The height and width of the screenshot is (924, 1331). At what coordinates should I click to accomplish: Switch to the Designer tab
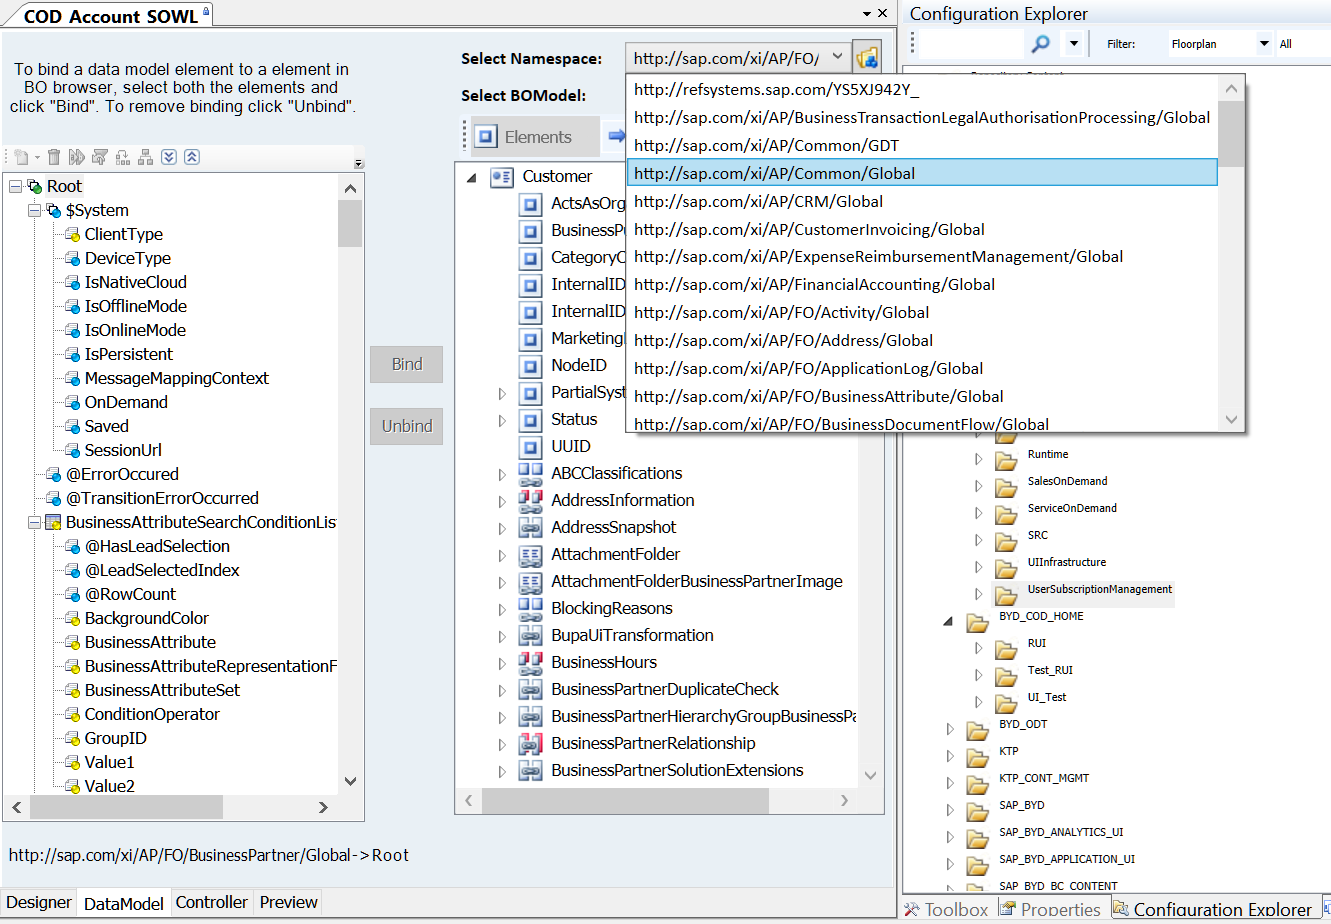coord(39,902)
